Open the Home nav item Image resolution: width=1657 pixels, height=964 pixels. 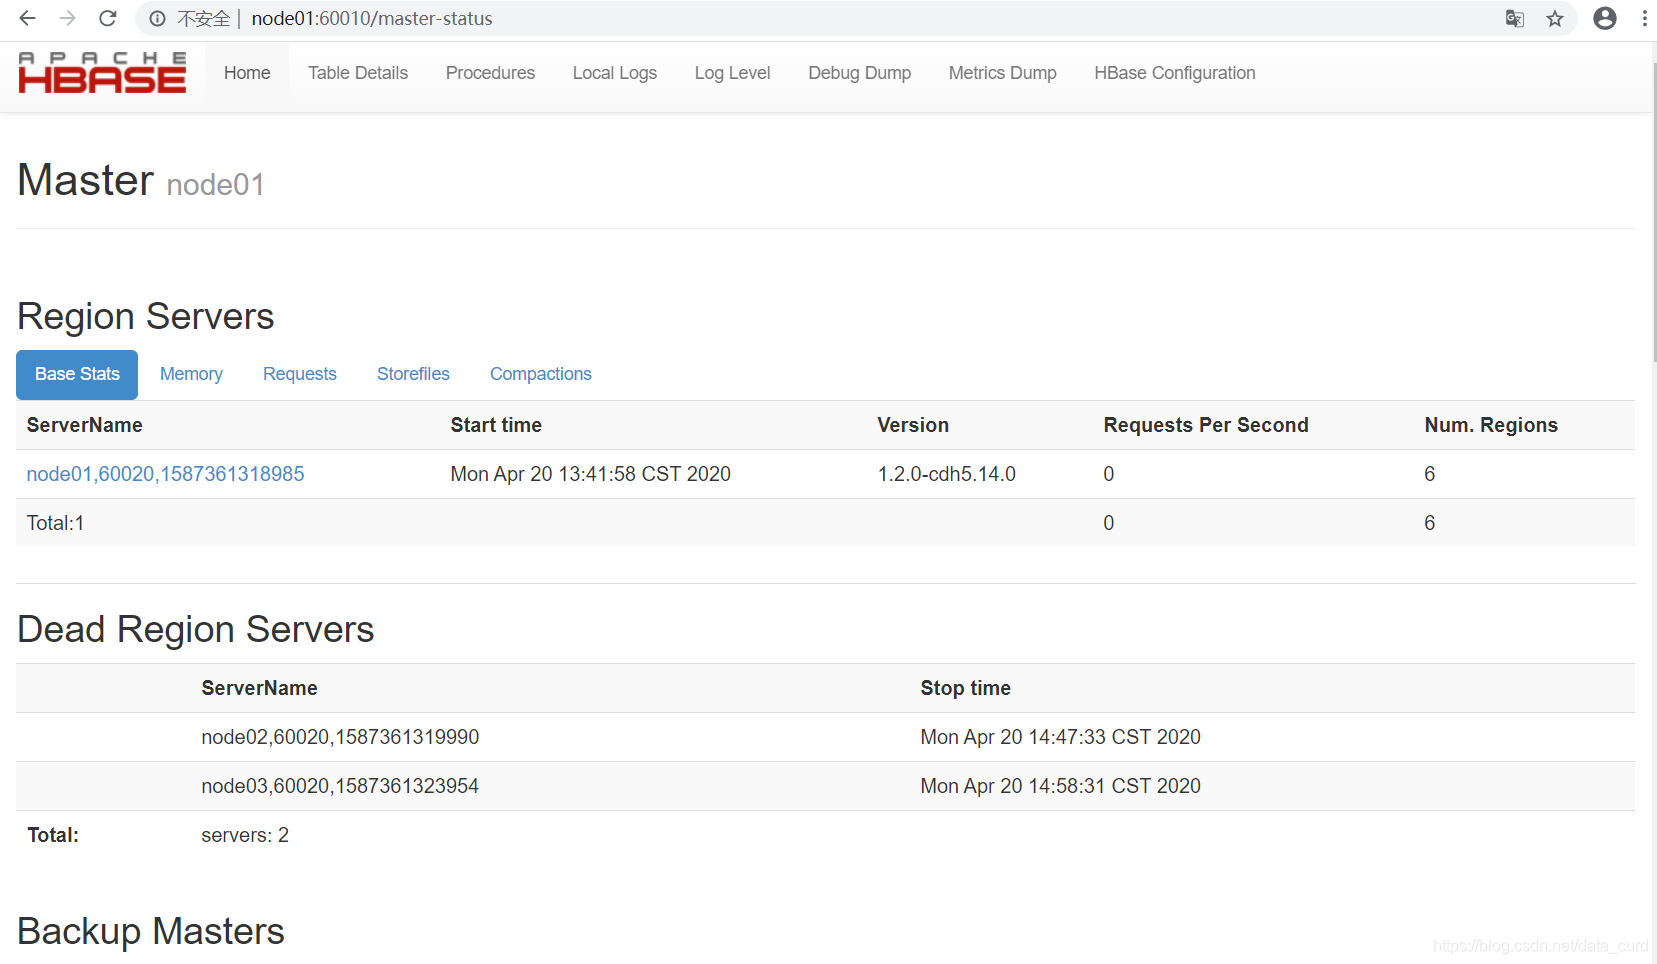click(x=247, y=73)
